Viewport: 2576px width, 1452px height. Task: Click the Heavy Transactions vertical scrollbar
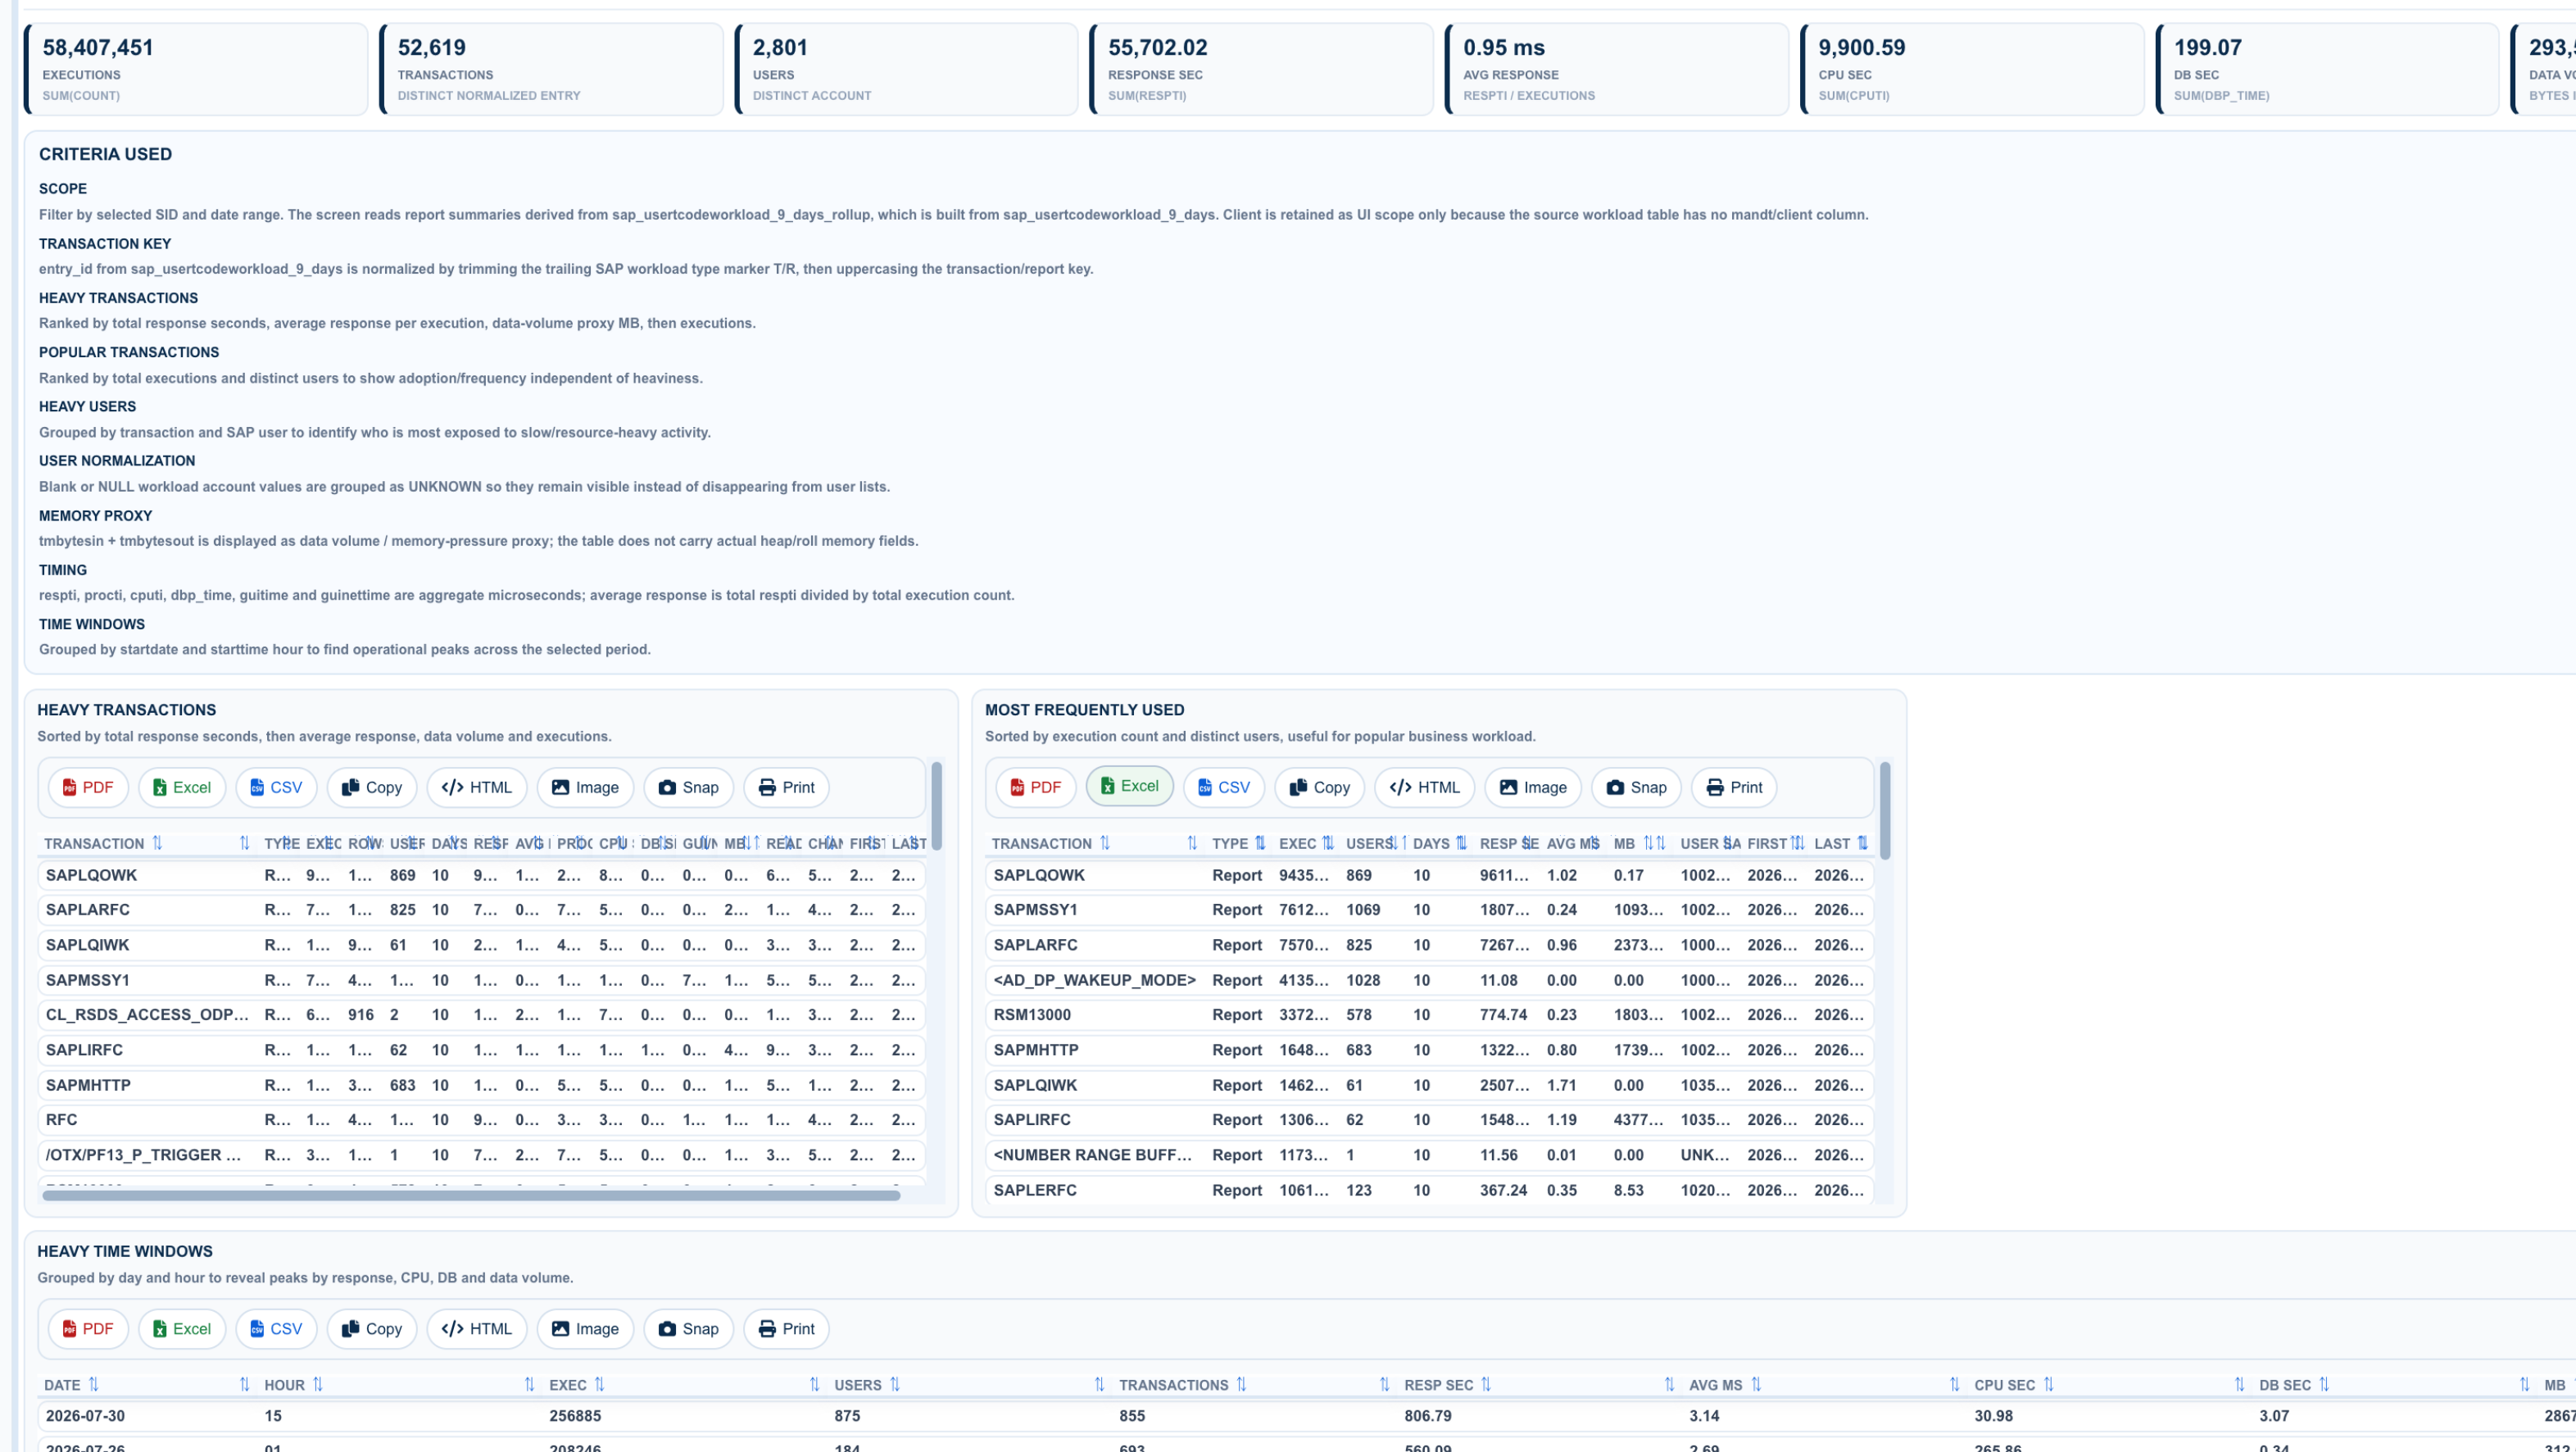pyautogui.click(x=937, y=806)
